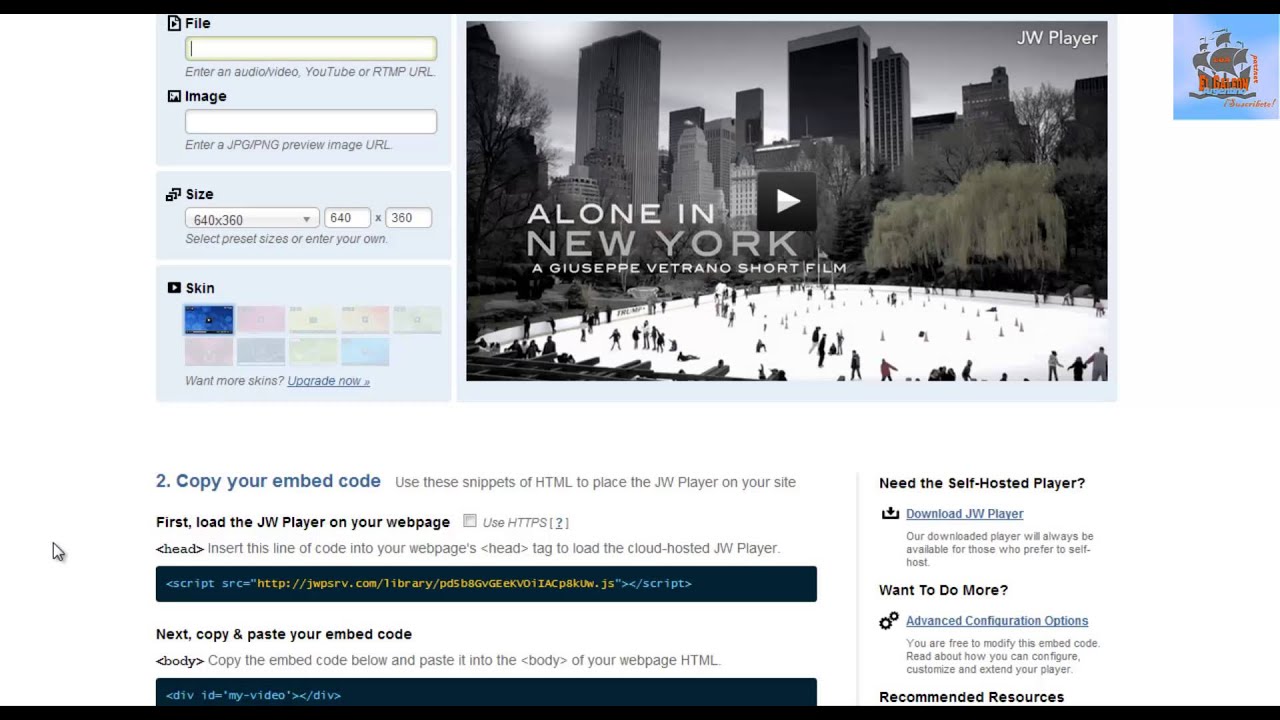Viewport: 1280px width, 720px height.
Task: Click the Skin section play icon
Action: (174, 288)
